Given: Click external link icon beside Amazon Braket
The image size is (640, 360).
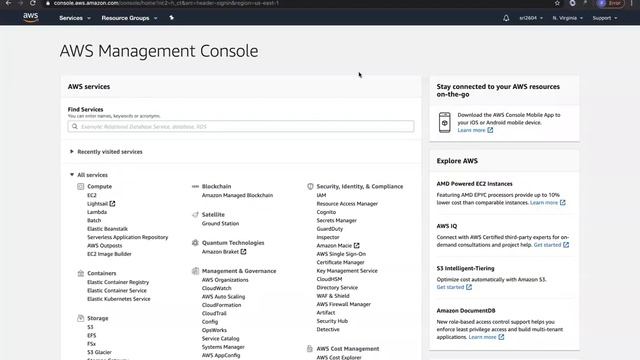Looking at the screenshot, I should point(243,252).
